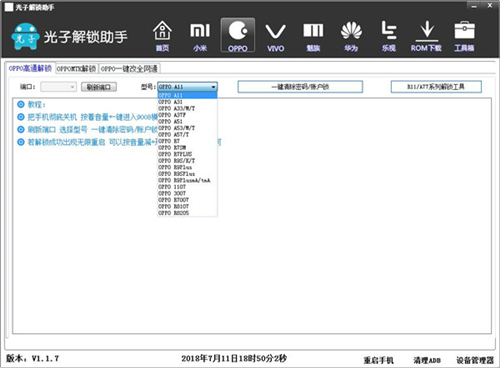Select the 乐视 LeTV brand icon
This screenshot has height=368, width=500.
[389, 36]
